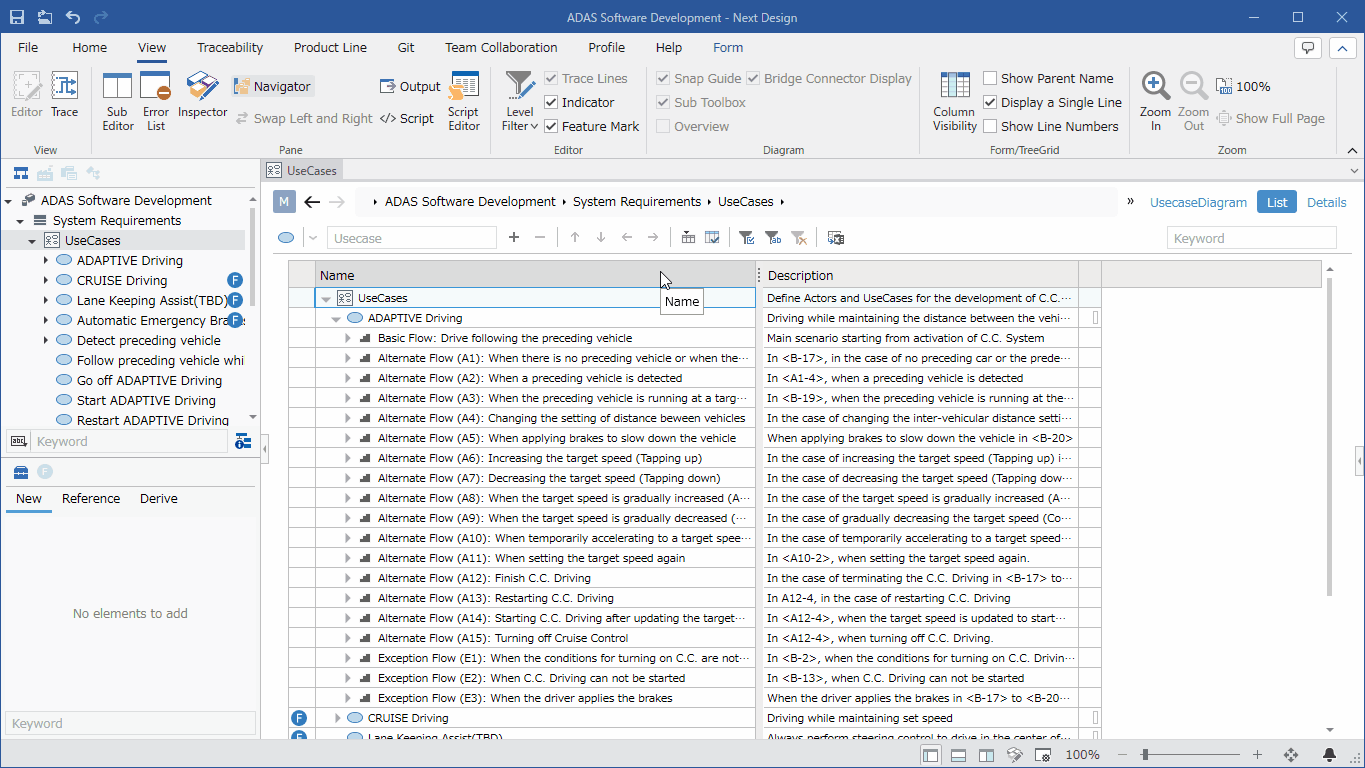Open the Traceability ribbon tab
Image resolution: width=1365 pixels, height=768 pixels.
coord(230,47)
